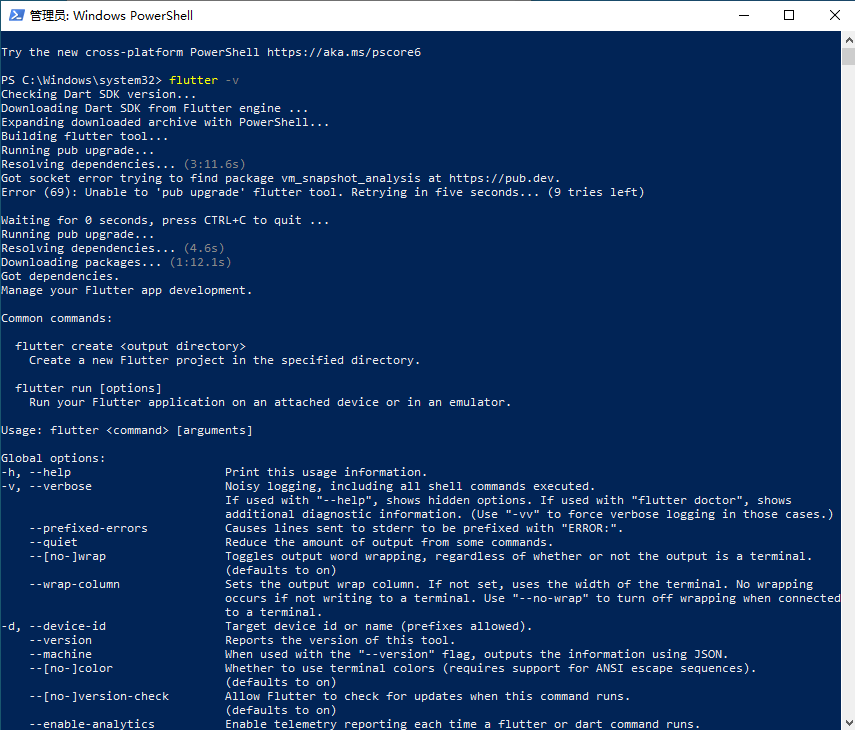
Task: Click "Target device id or name" description
Action: 378,626
